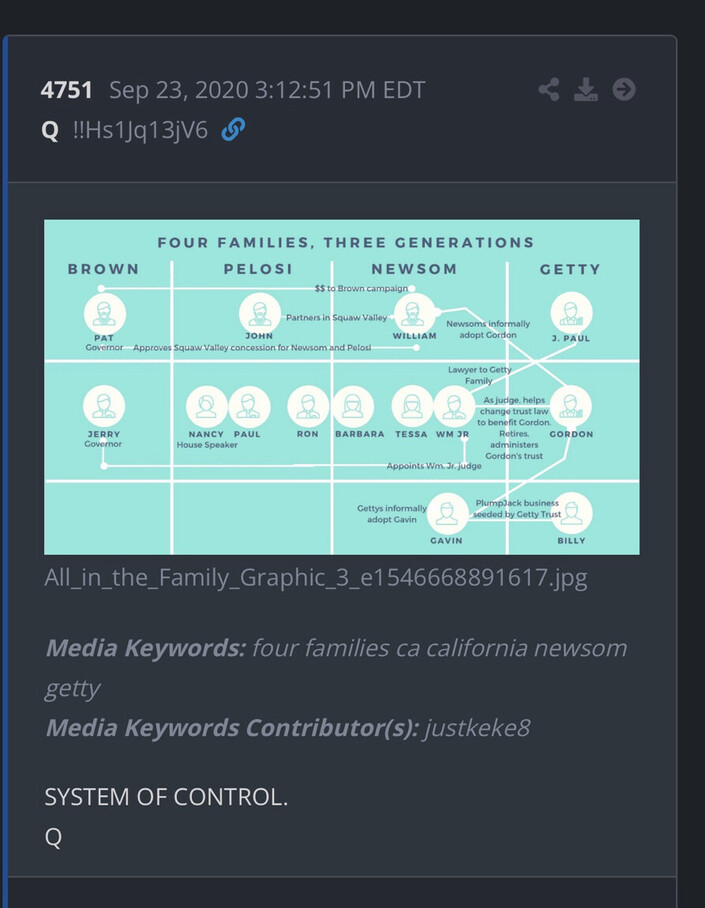Click the PAT Governor avatar in graphic
The width and height of the screenshot is (705, 908).
105,313
